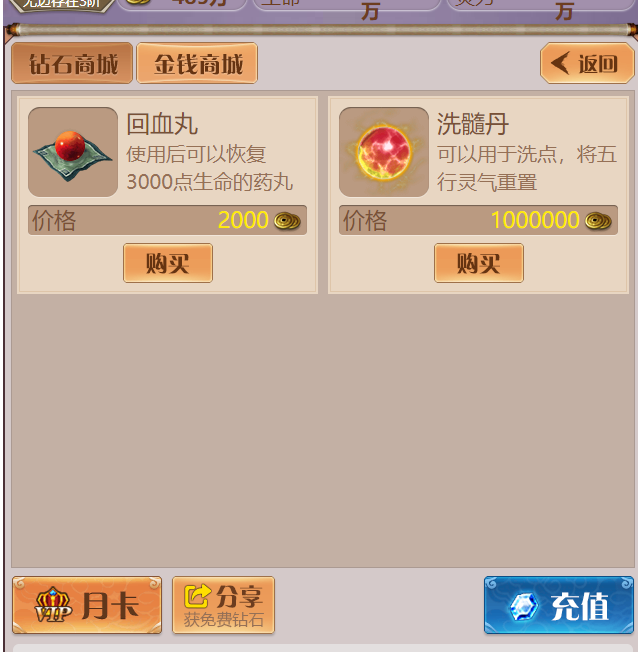
Task: Click the 洗髓丹 price bar
Action: 478,220
